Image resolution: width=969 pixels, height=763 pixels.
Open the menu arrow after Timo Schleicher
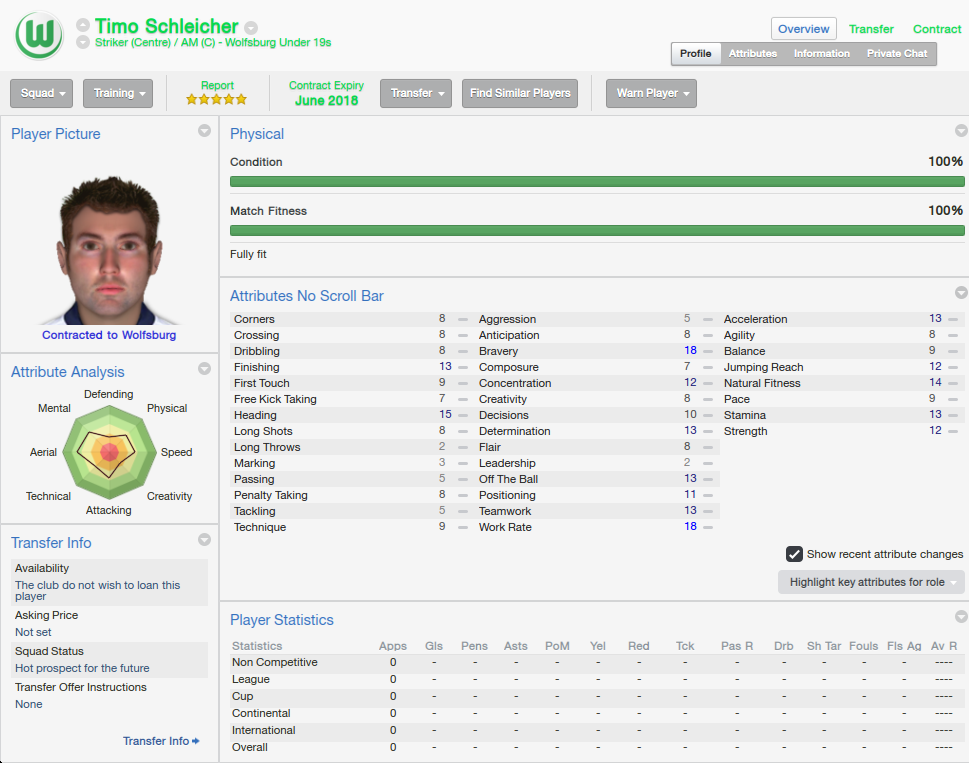251,28
